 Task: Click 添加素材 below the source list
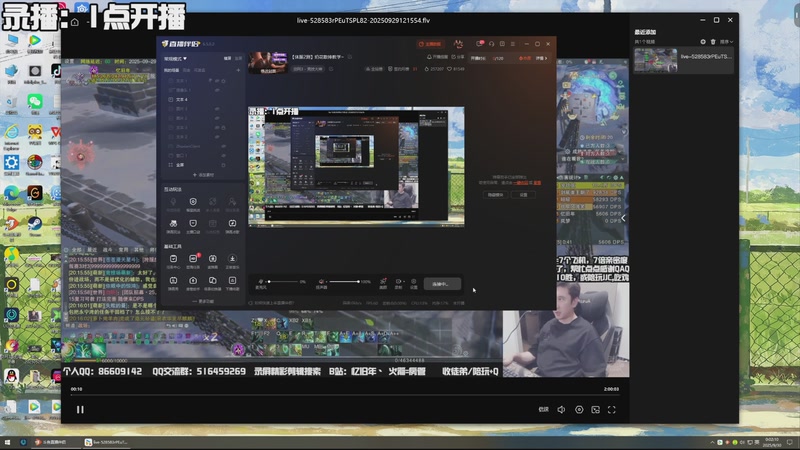click(203, 175)
